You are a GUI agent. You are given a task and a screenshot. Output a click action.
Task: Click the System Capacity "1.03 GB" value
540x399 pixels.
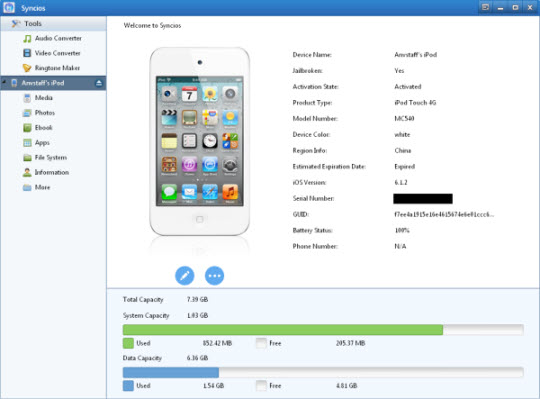click(197, 315)
